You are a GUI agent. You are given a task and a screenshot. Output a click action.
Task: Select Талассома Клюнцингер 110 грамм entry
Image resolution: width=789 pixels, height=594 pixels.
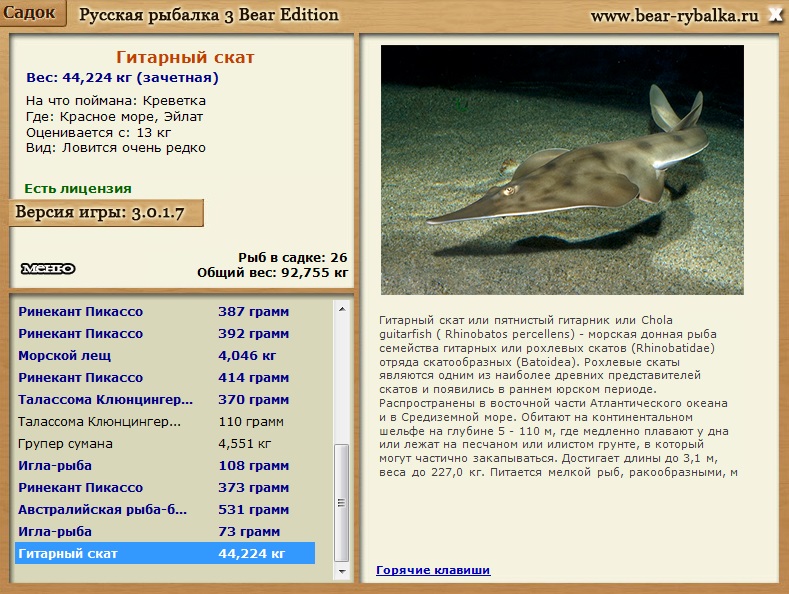tap(165, 421)
